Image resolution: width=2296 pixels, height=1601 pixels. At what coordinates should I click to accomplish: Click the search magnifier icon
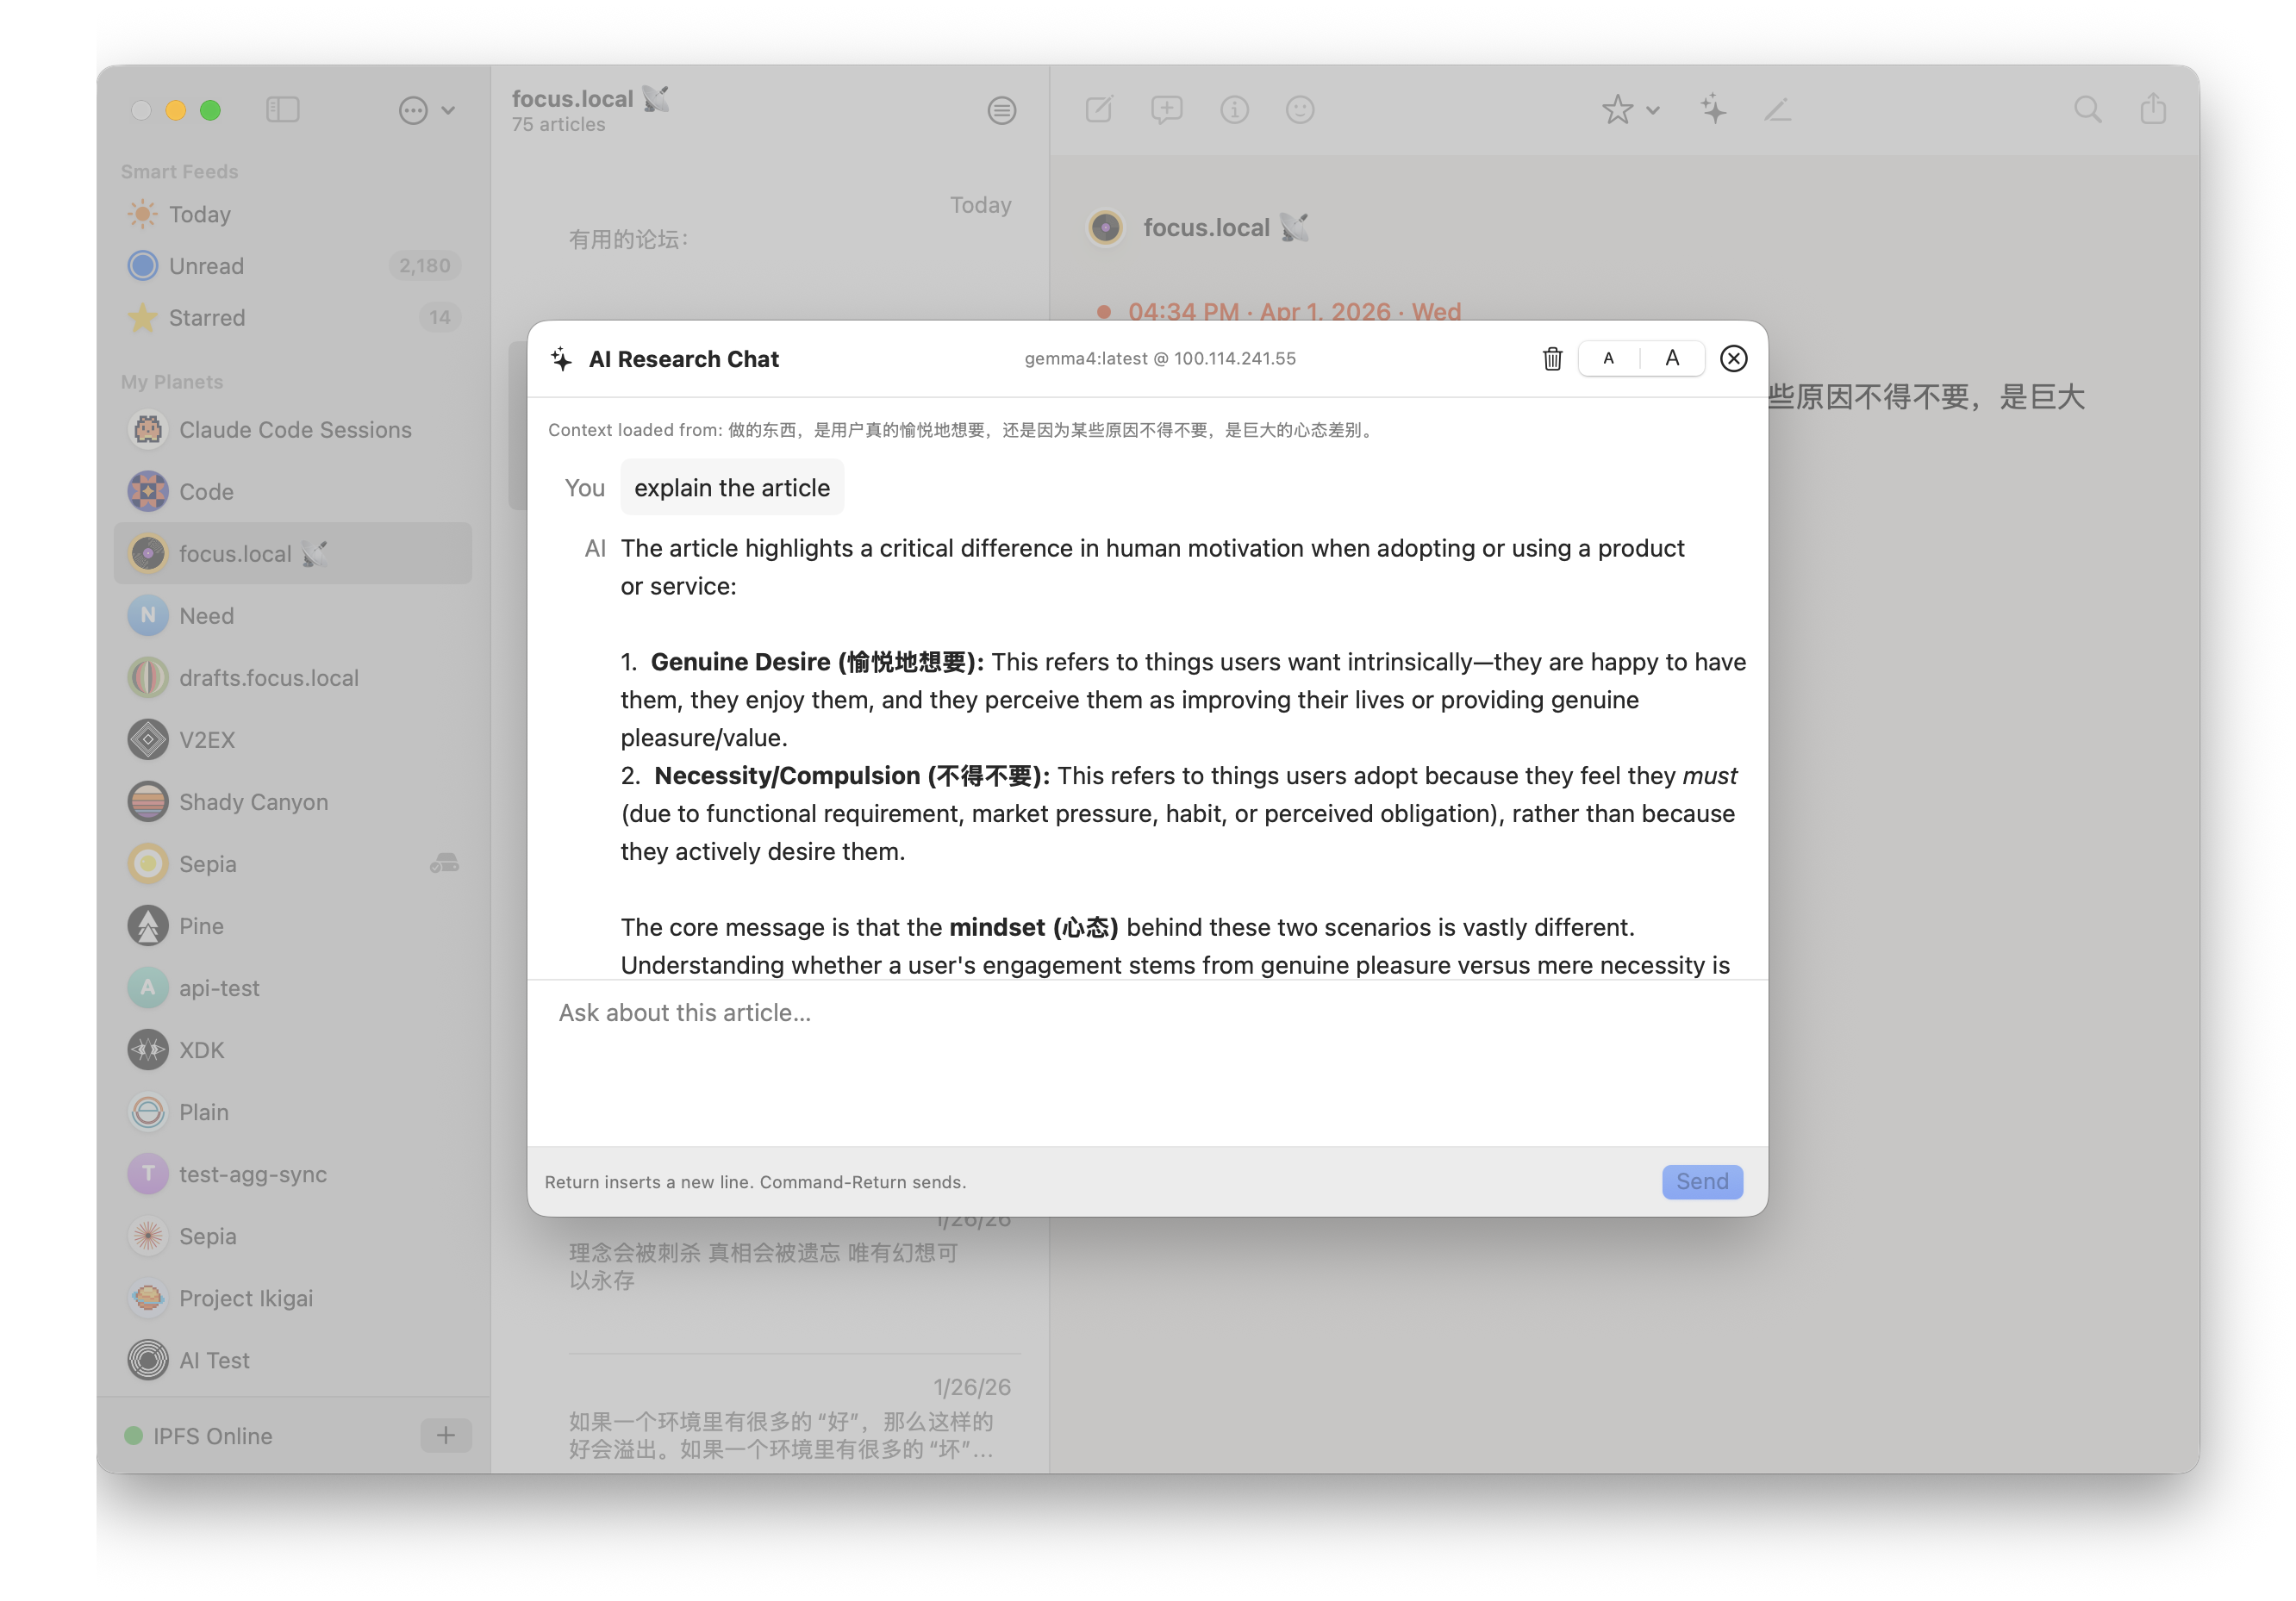(2087, 109)
